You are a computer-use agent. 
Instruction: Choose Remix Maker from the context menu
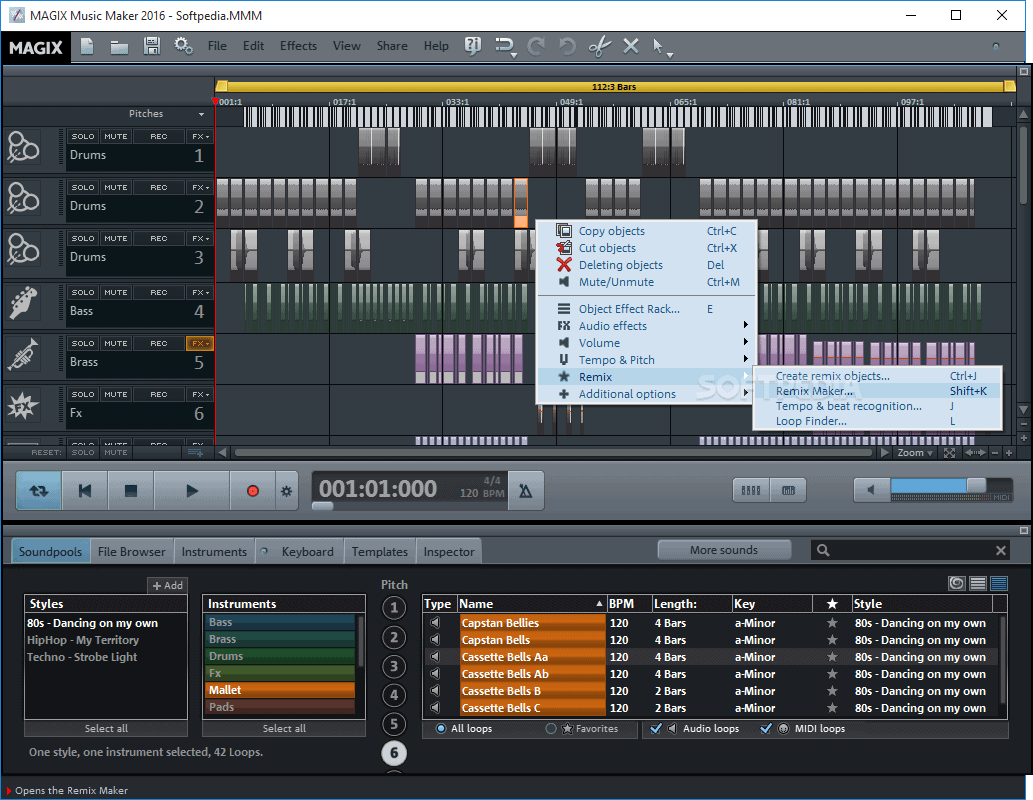[x=813, y=390]
